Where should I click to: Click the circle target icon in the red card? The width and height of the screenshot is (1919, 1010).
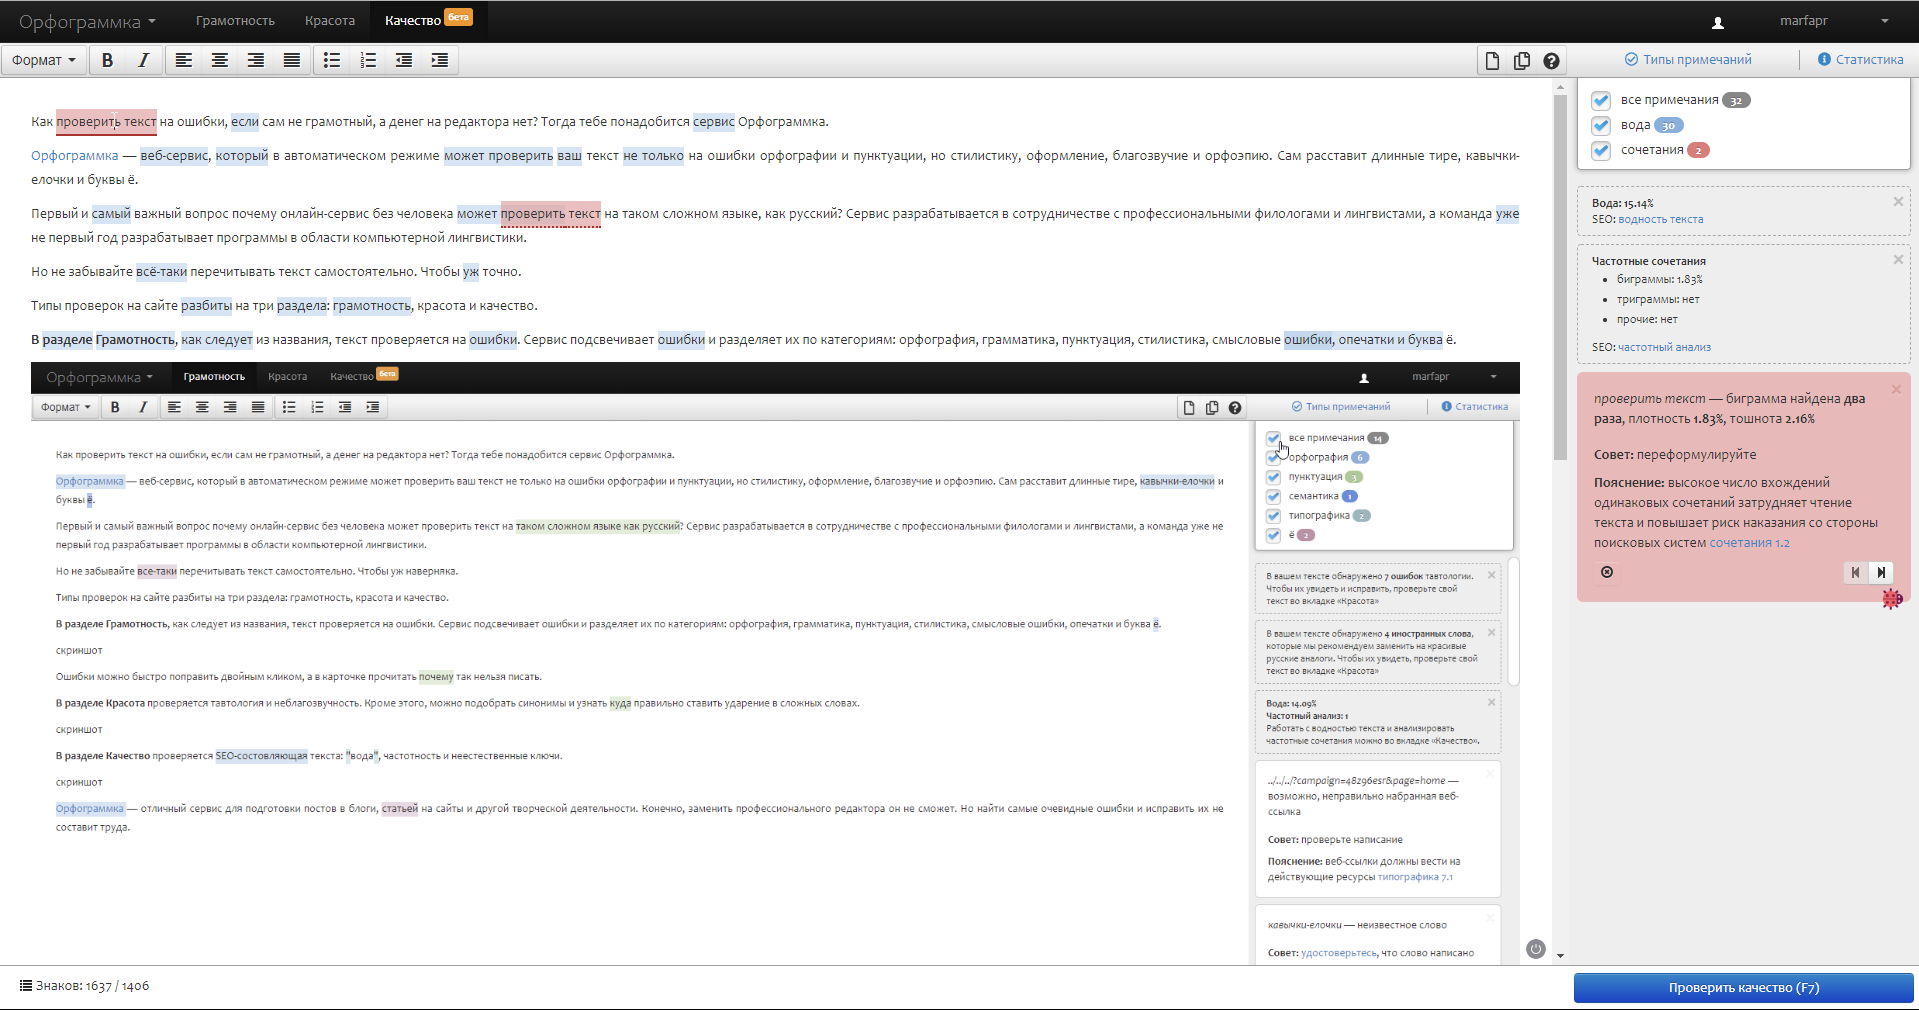click(1607, 572)
